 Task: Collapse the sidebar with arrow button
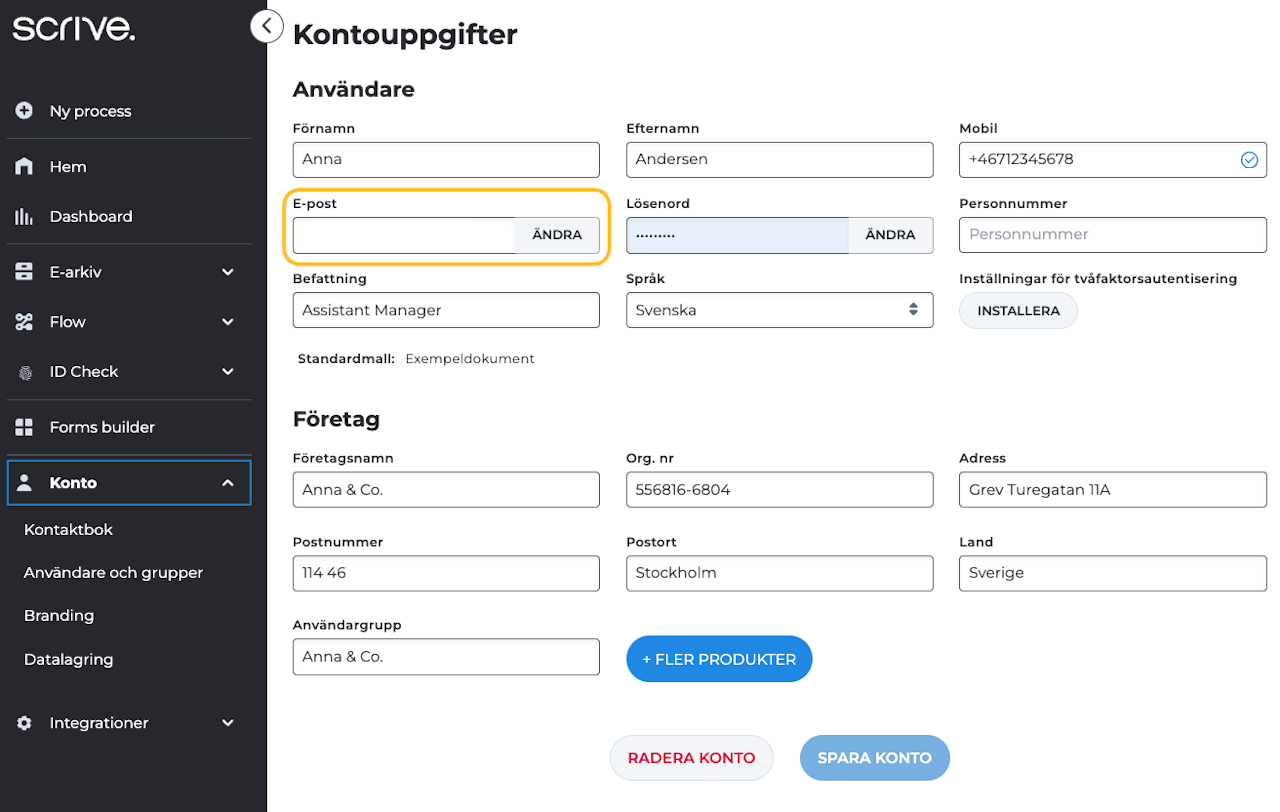[x=267, y=26]
